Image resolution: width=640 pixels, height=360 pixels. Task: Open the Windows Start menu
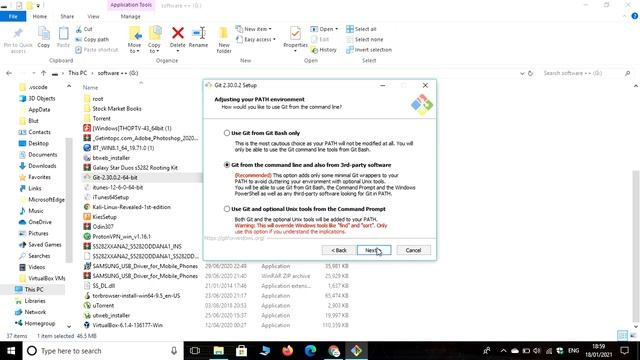click(x=11, y=351)
